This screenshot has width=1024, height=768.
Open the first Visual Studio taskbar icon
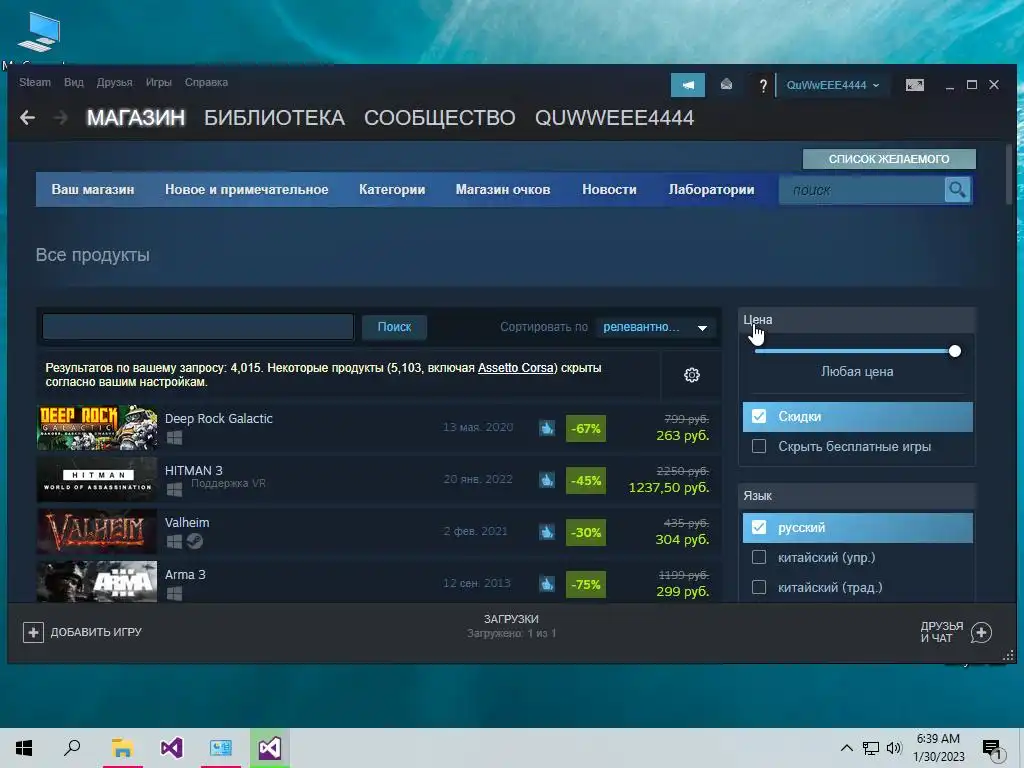pos(172,748)
